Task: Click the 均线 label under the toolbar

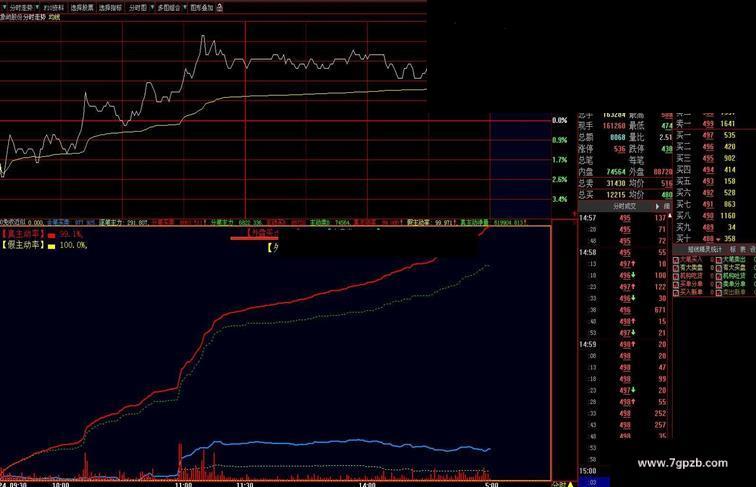Action: point(54,17)
